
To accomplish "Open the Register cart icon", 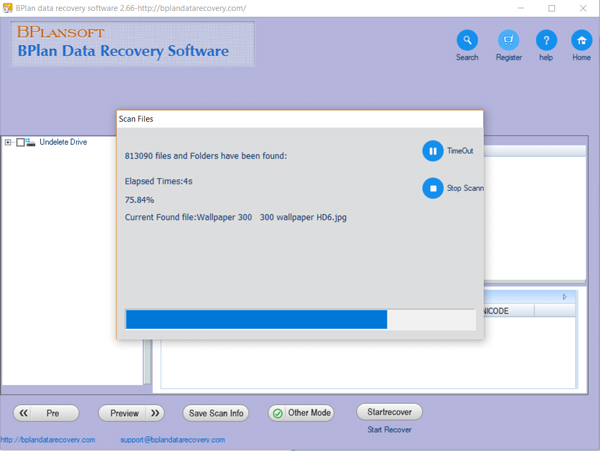I will 508,40.
